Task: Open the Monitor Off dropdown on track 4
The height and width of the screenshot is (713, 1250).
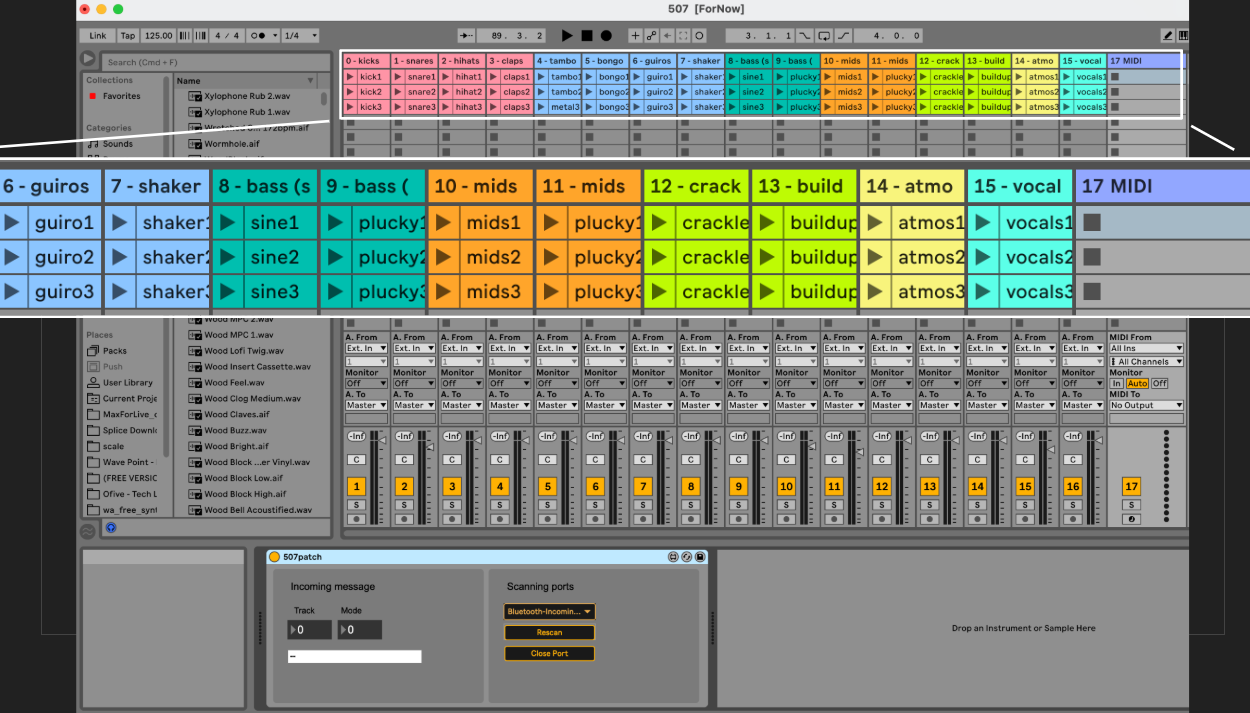Action: click(510, 383)
